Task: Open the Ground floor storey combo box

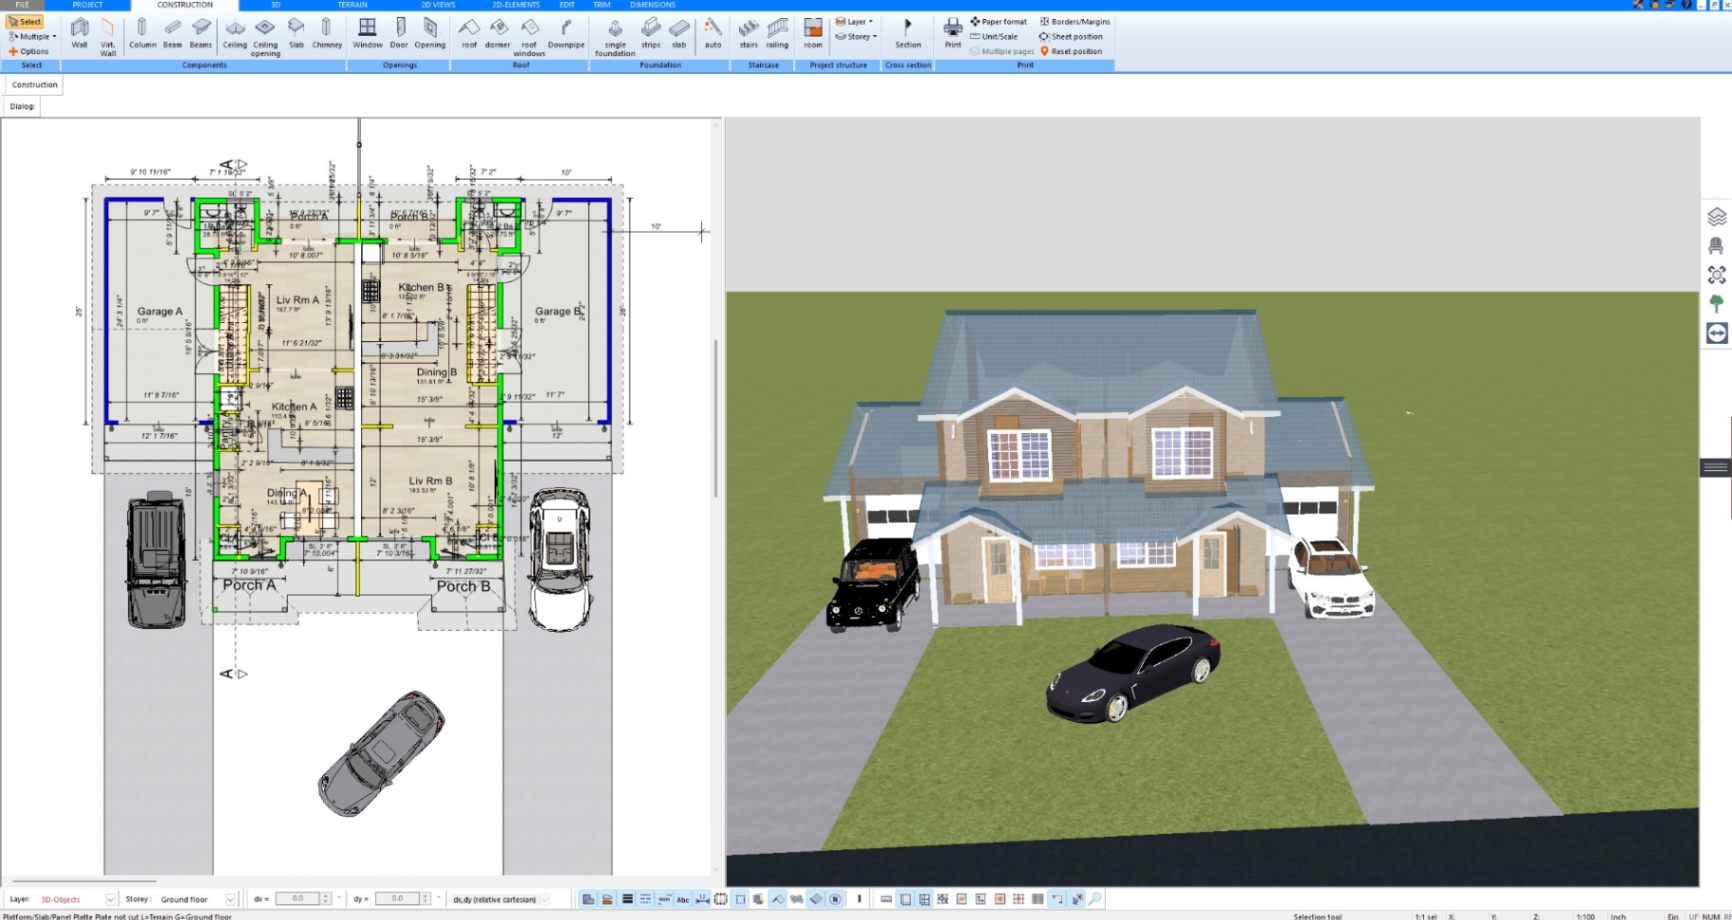Action: (196, 899)
